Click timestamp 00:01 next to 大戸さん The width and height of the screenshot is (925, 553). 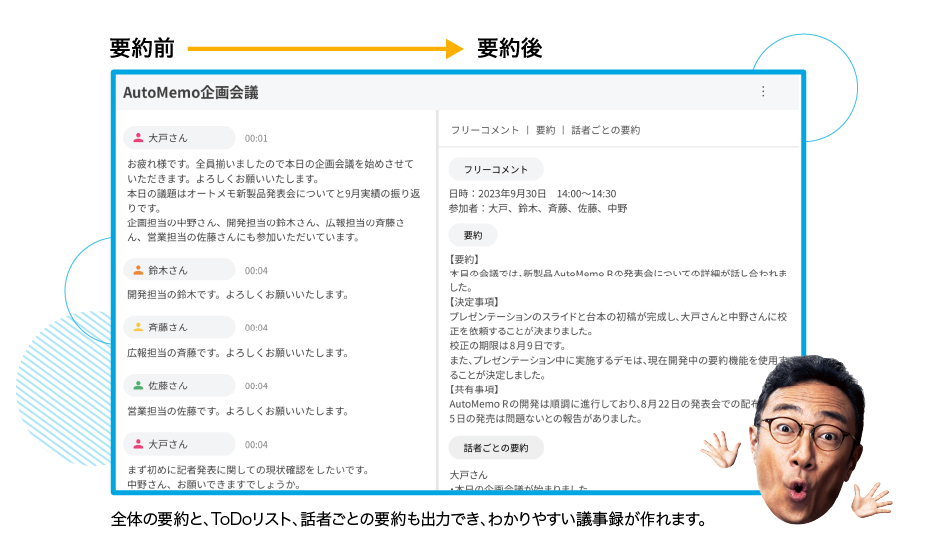(x=256, y=138)
